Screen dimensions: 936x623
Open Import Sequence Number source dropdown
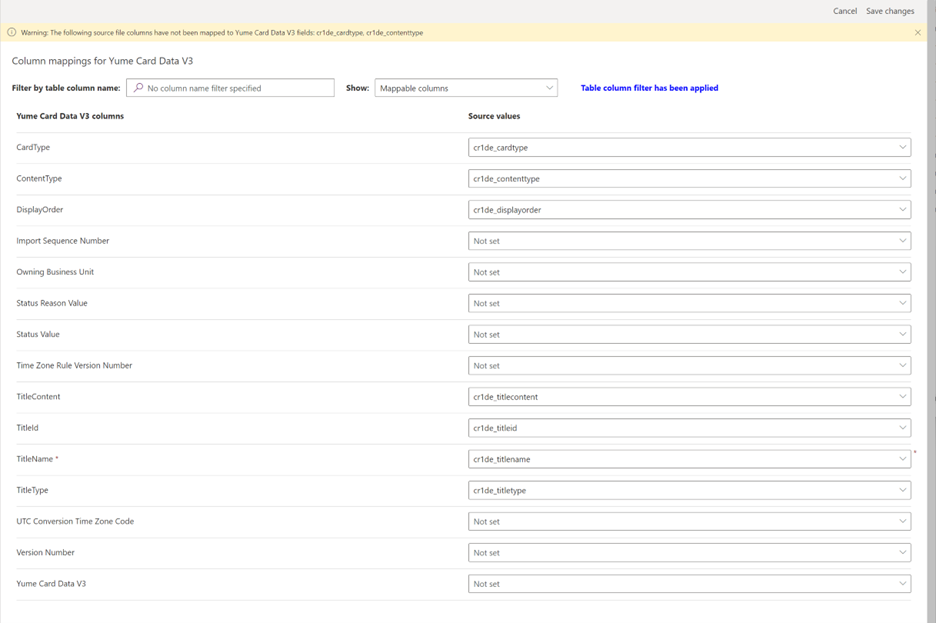[689, 241]
